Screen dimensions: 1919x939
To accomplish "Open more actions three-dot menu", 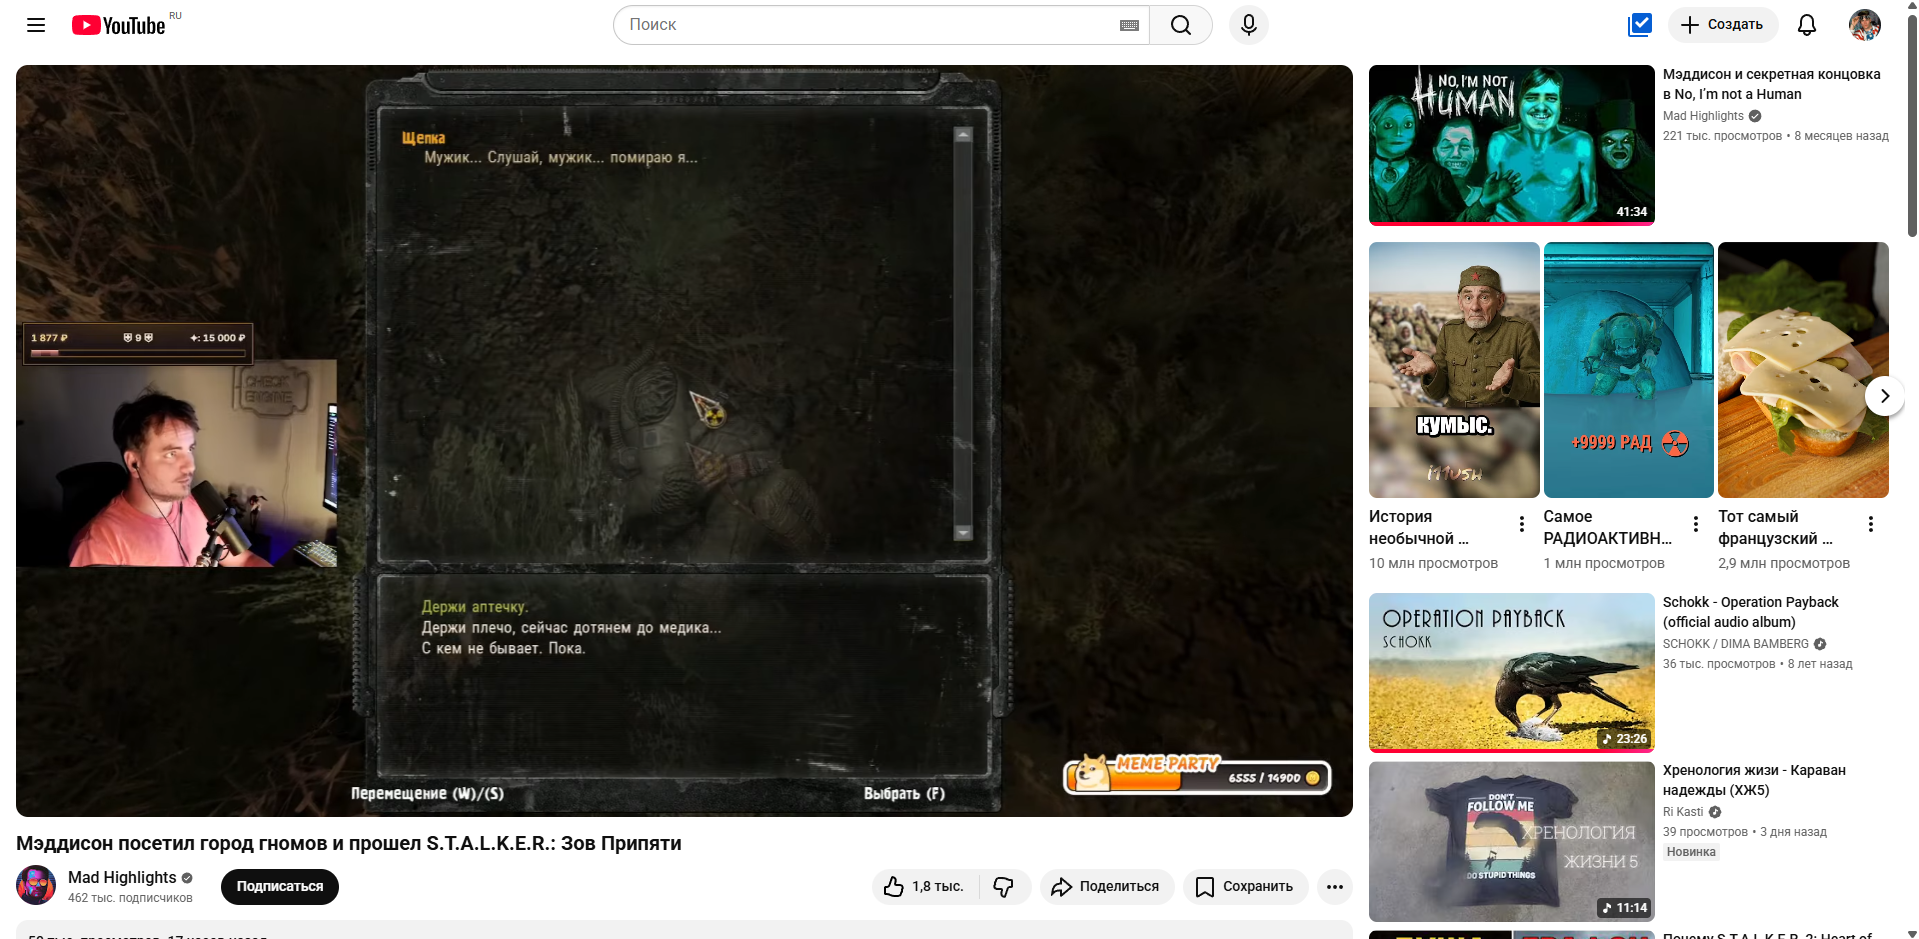I will tap(1335, 887).
